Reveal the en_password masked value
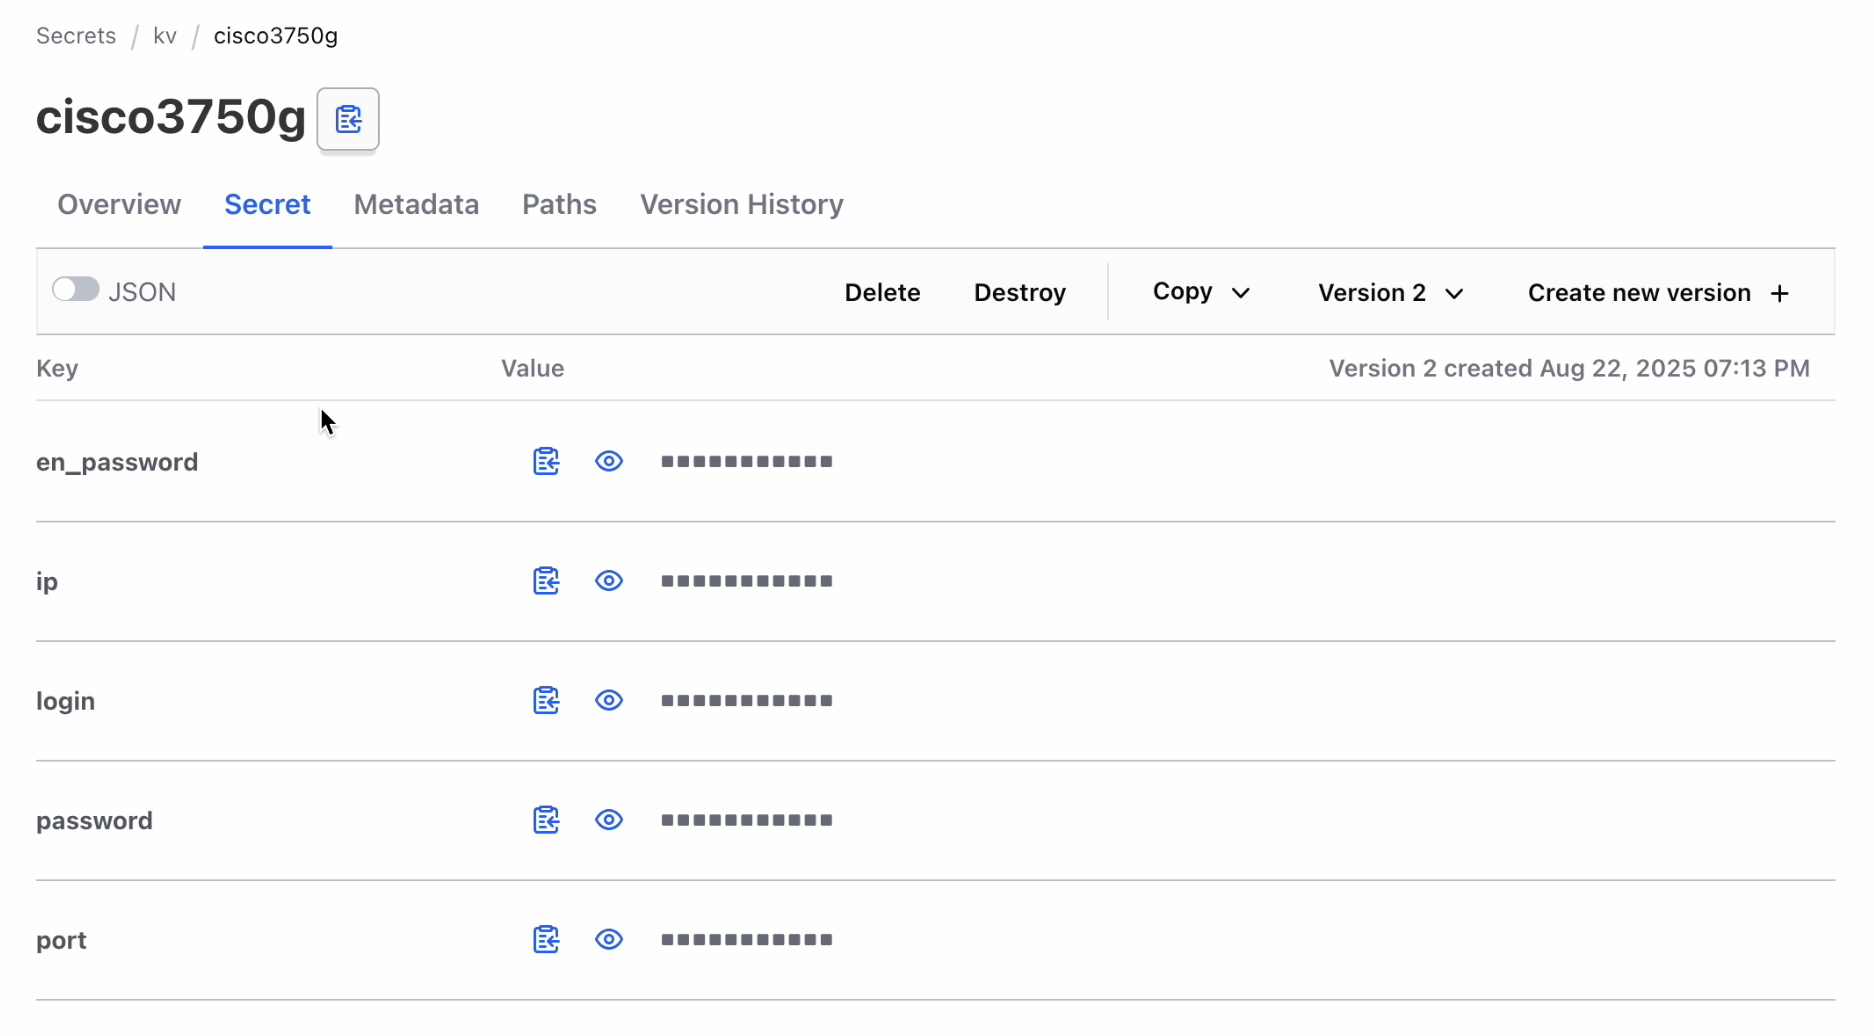Screen dimensions: 1874x1036 click(609, 461)
